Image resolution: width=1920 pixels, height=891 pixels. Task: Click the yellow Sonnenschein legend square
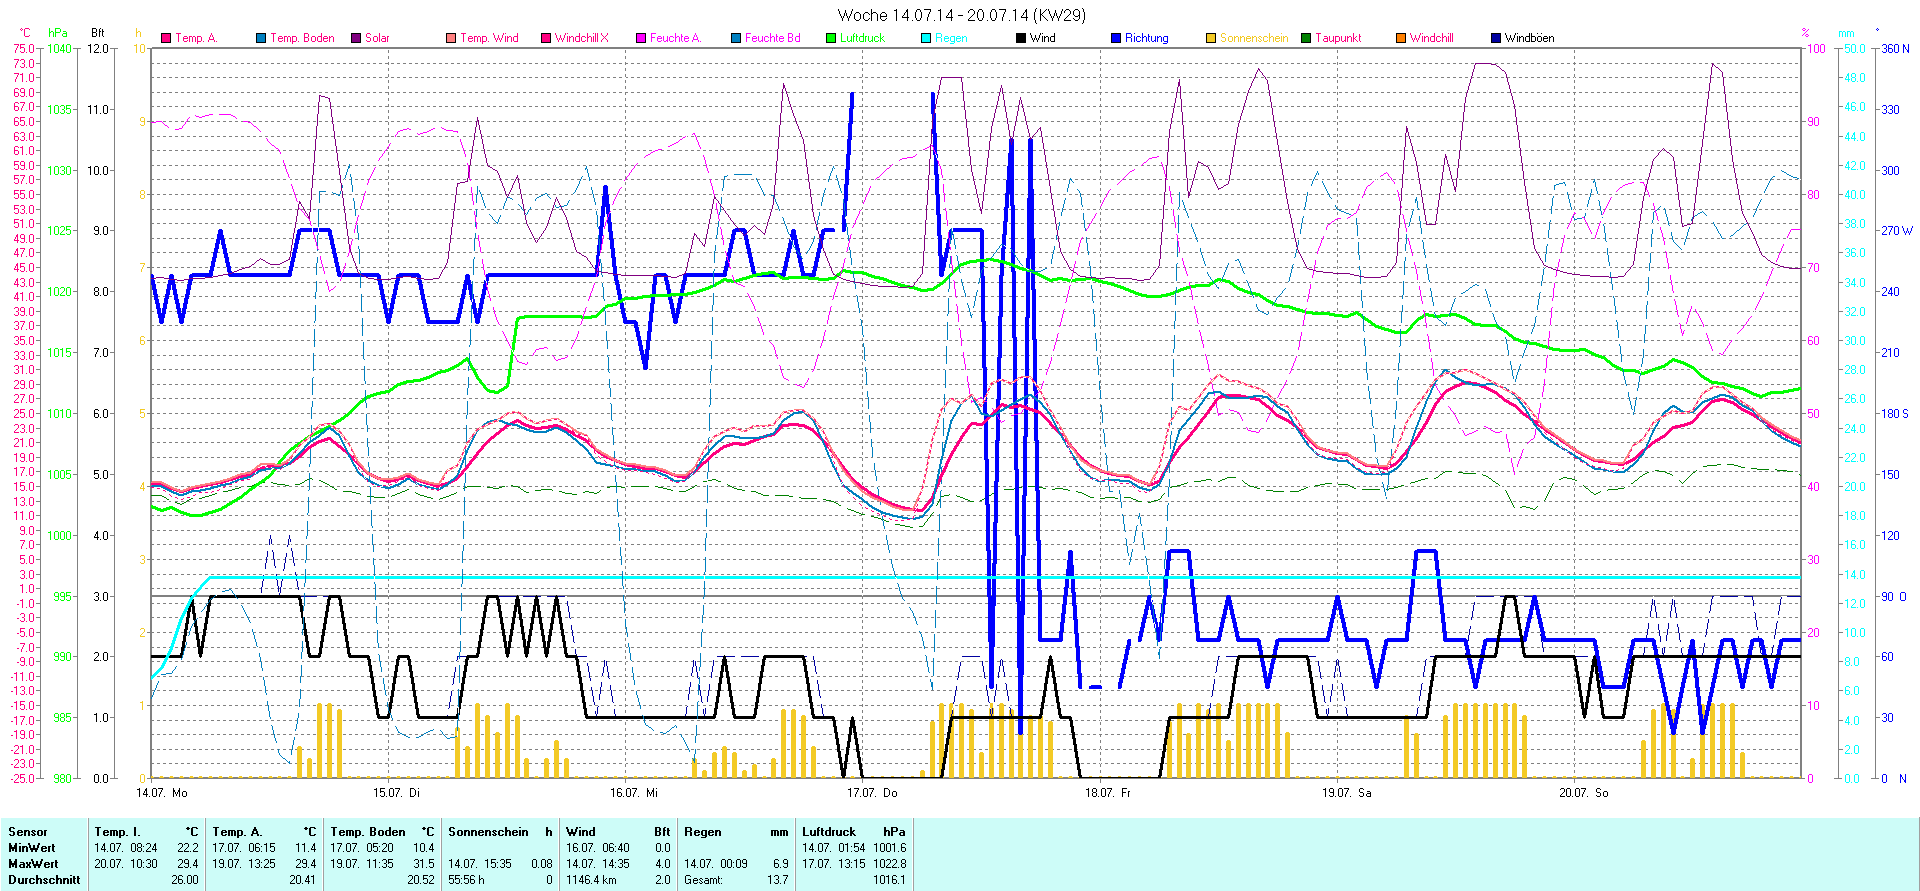tap(1211, 38)
